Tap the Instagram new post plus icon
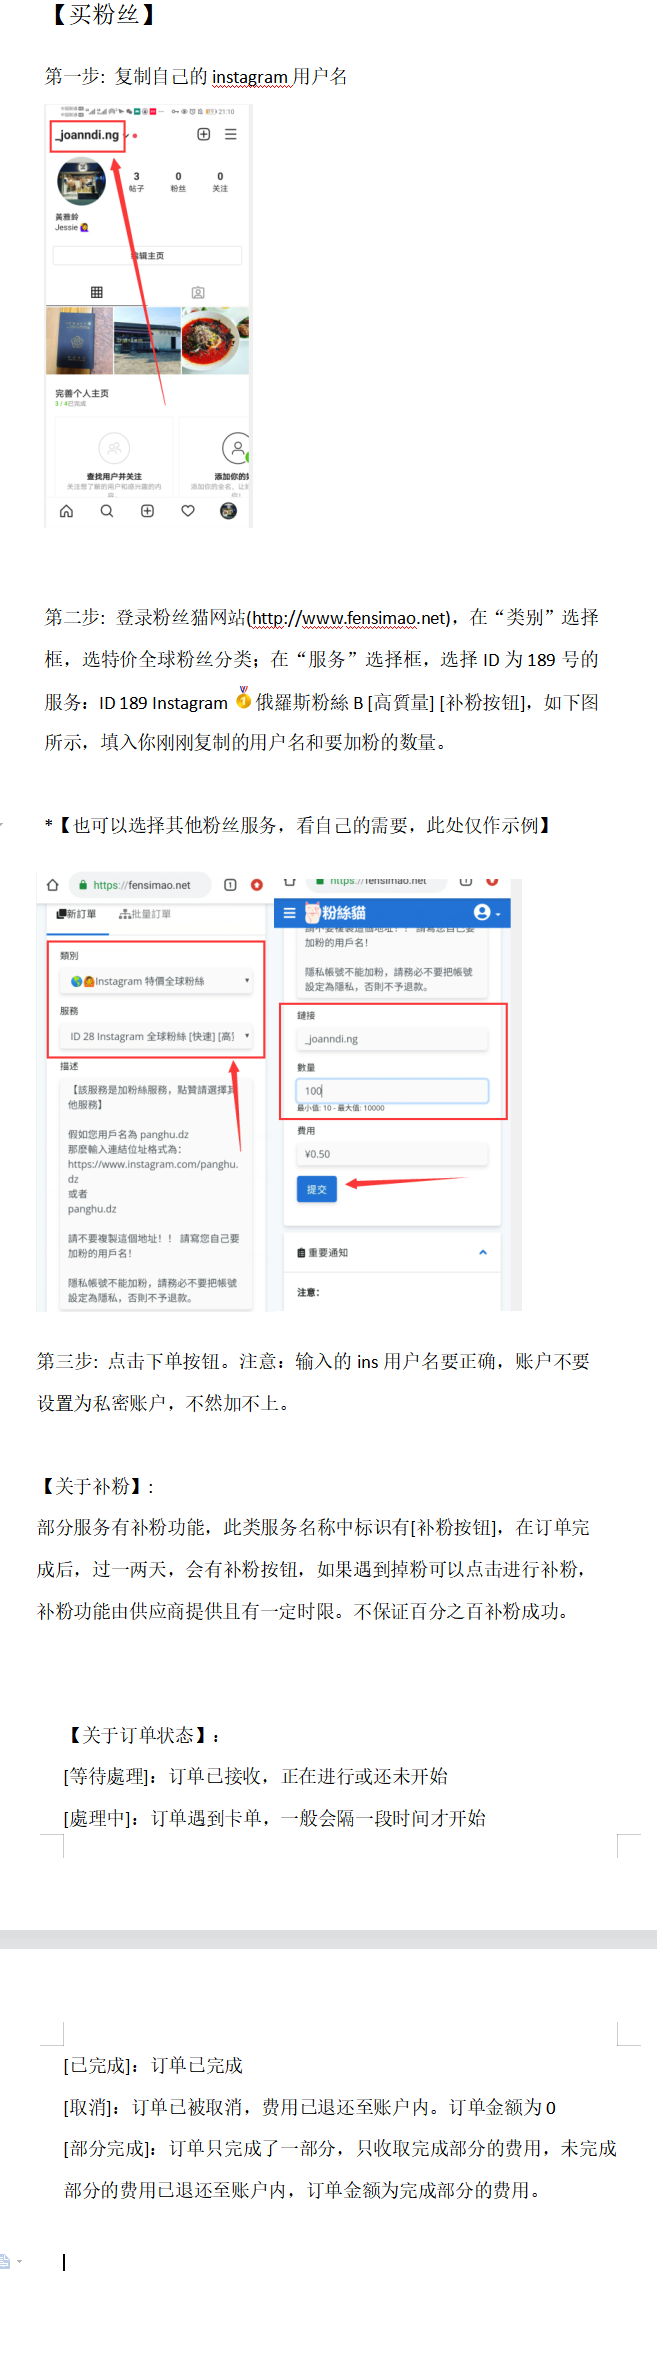Image resolution: width=657 pixels, height=2360 pixels. tap(204, 134)
